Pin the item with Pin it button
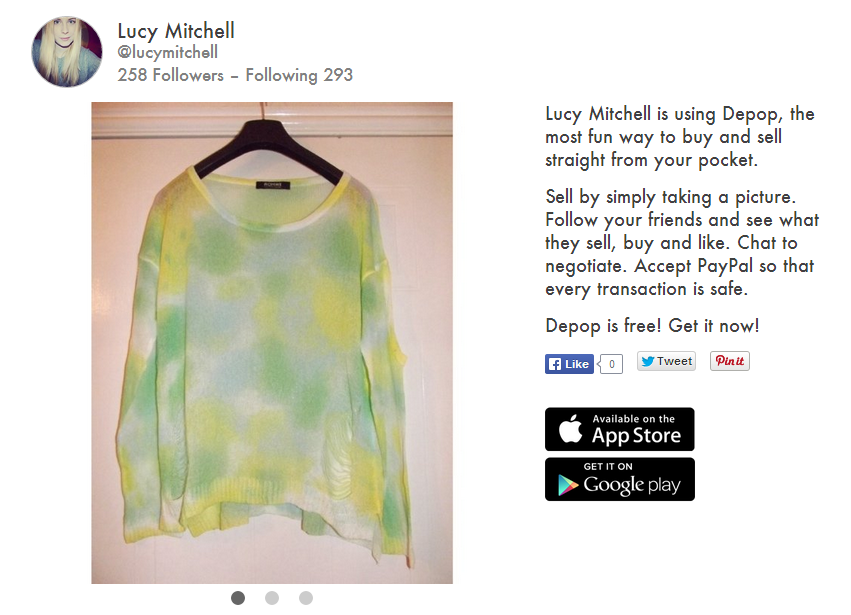This screenshot has height=615, width=851. (729, 361)
